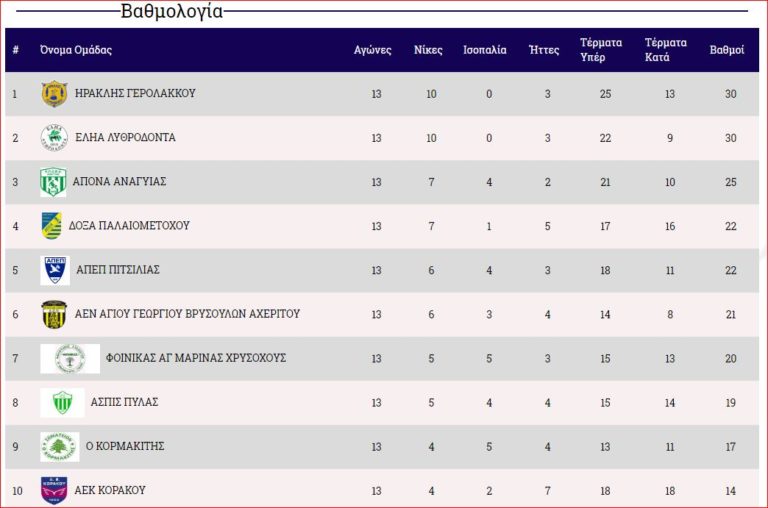Select ΗΡΑΚΛΗΣ ΓΕΡΟΛΑΚΚΟΥ goals-for value 25
Image resolution: width=768 pixels, height=508 pixels.
605,94
